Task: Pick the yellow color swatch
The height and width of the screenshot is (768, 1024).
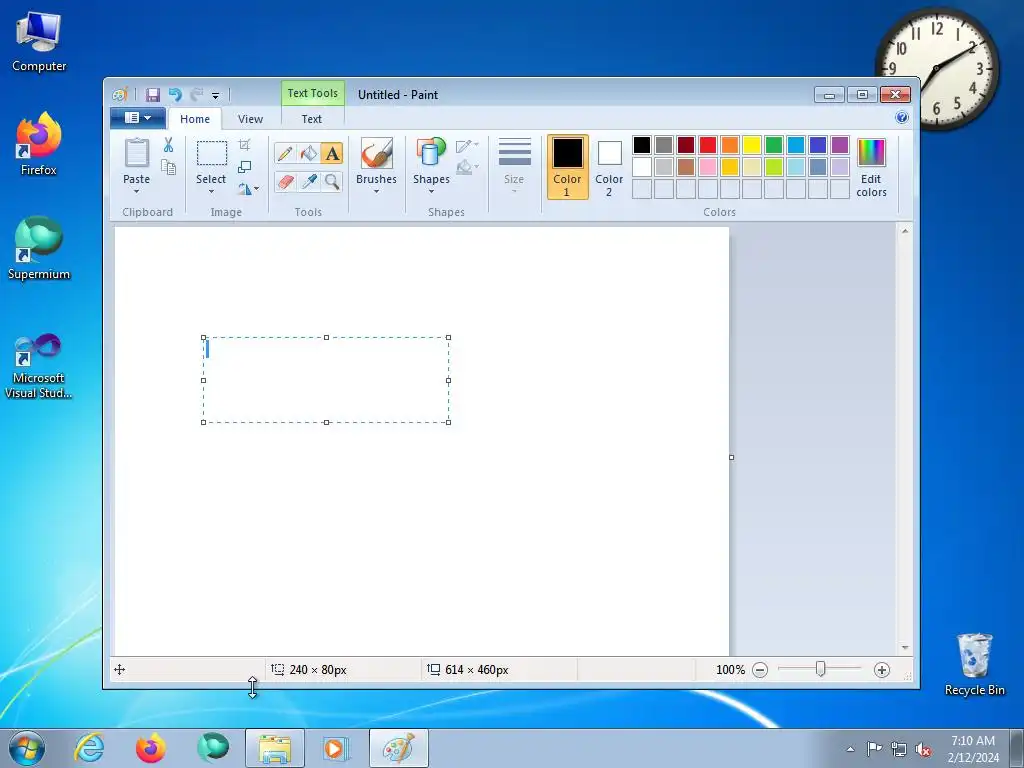Action: (752, 145)
